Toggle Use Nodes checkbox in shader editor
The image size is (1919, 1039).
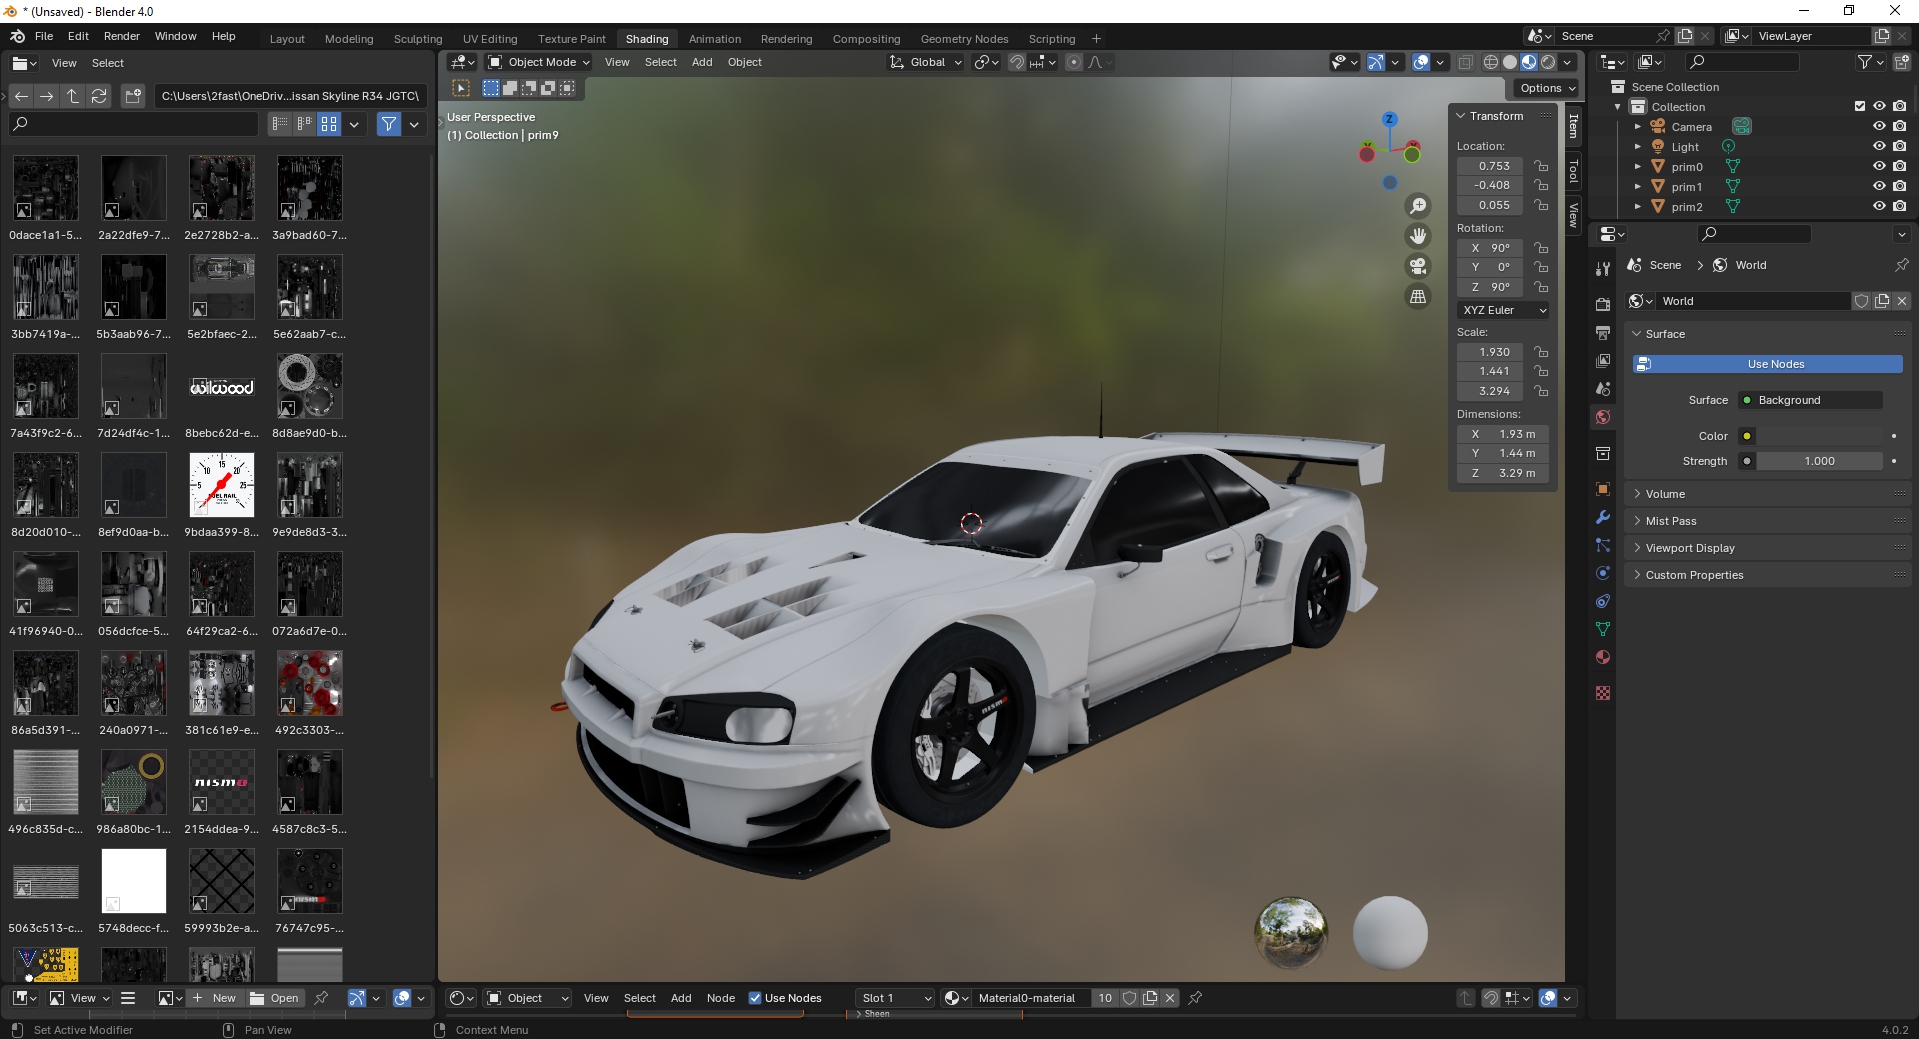click(755, 998)
